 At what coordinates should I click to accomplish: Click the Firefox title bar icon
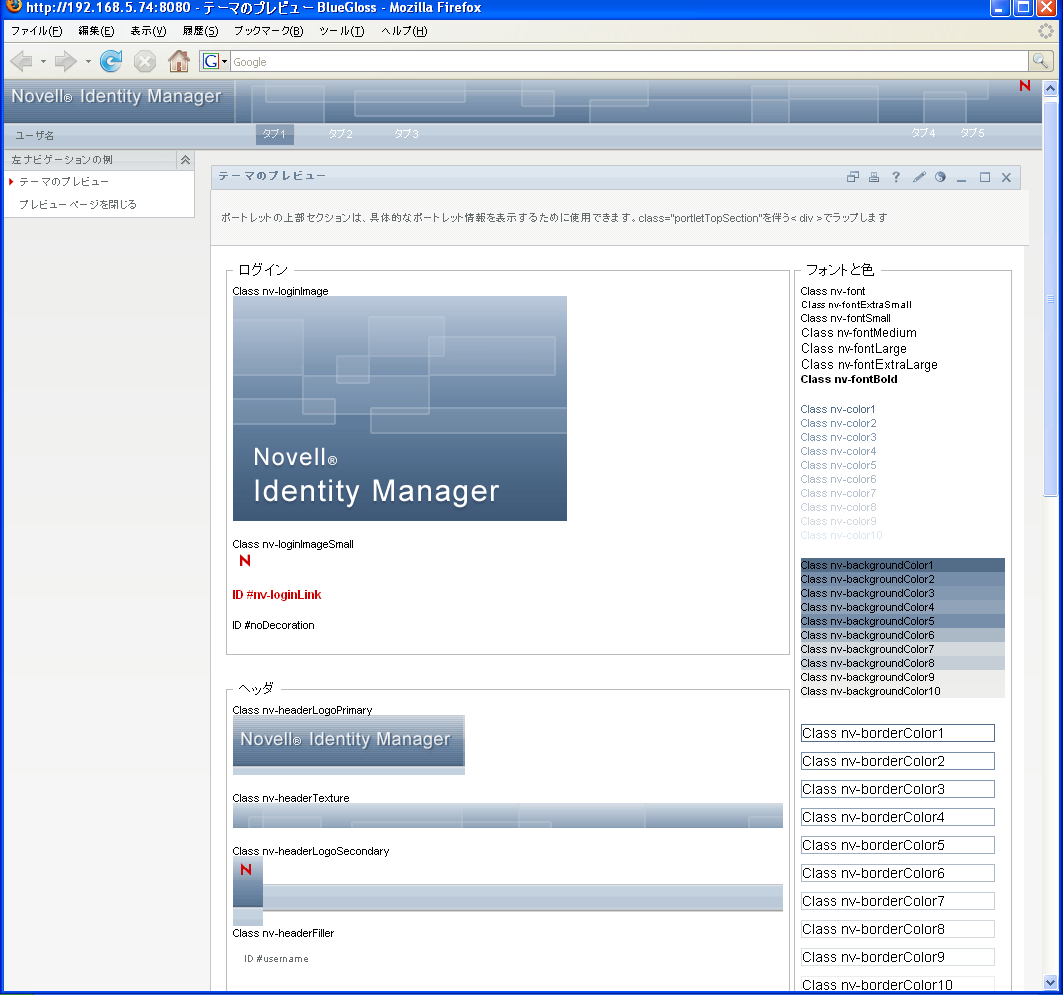[x=13, y=7]
